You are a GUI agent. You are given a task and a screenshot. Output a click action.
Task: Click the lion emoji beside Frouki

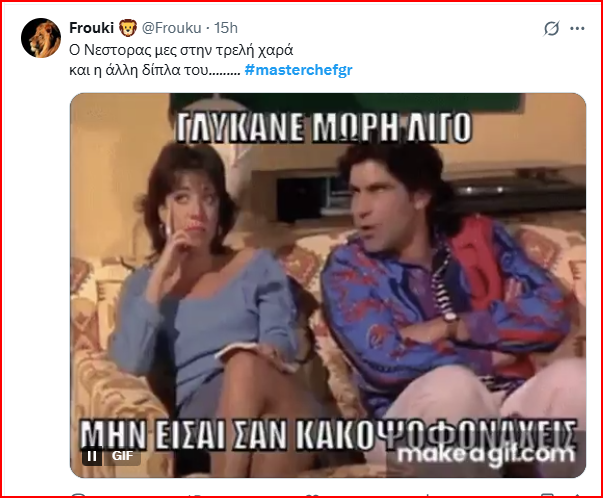pyautogui.click(x=128, y=28)
